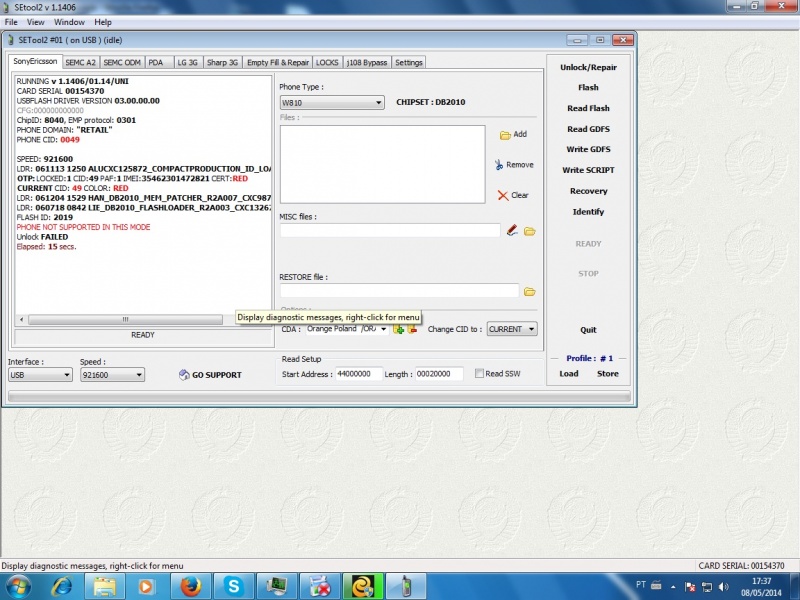800x600 pixels.
Task: Open the View menu
Action: [36, 22]
